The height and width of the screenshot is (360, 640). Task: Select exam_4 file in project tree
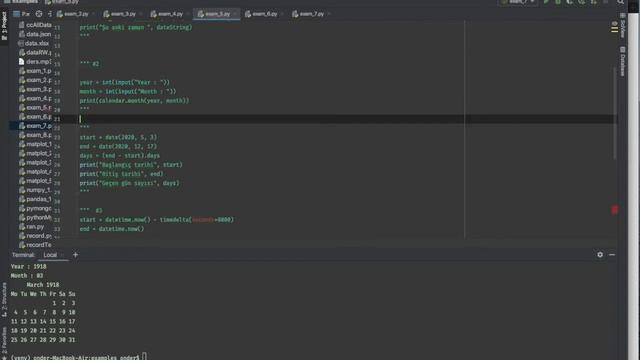pyautogui.click(x=35, y=98)
